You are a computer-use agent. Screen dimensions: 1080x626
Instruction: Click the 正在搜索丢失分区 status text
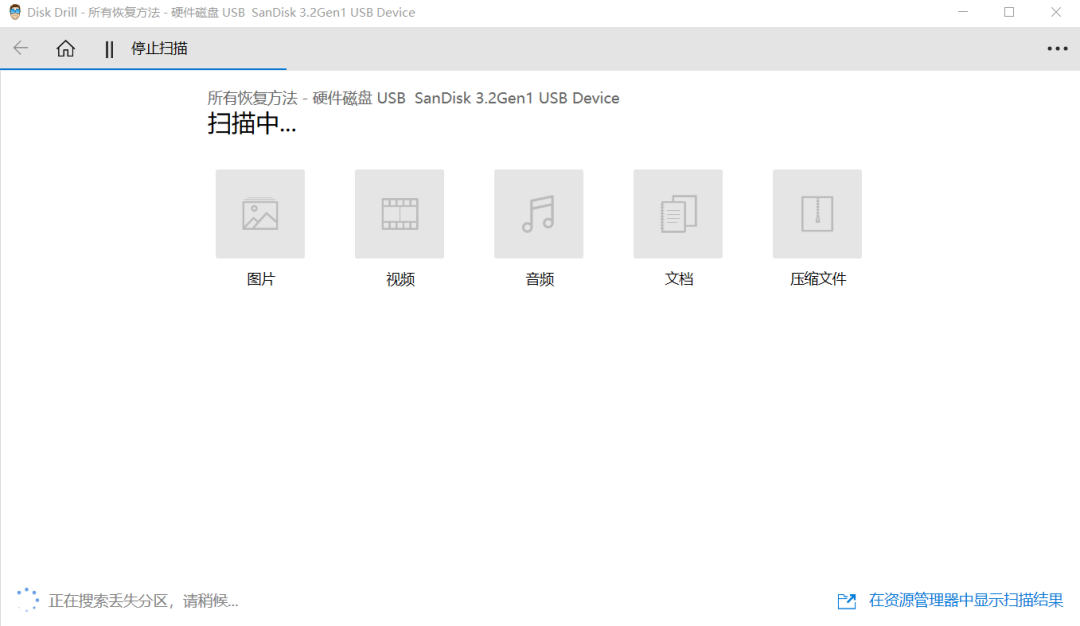[142, 600]
